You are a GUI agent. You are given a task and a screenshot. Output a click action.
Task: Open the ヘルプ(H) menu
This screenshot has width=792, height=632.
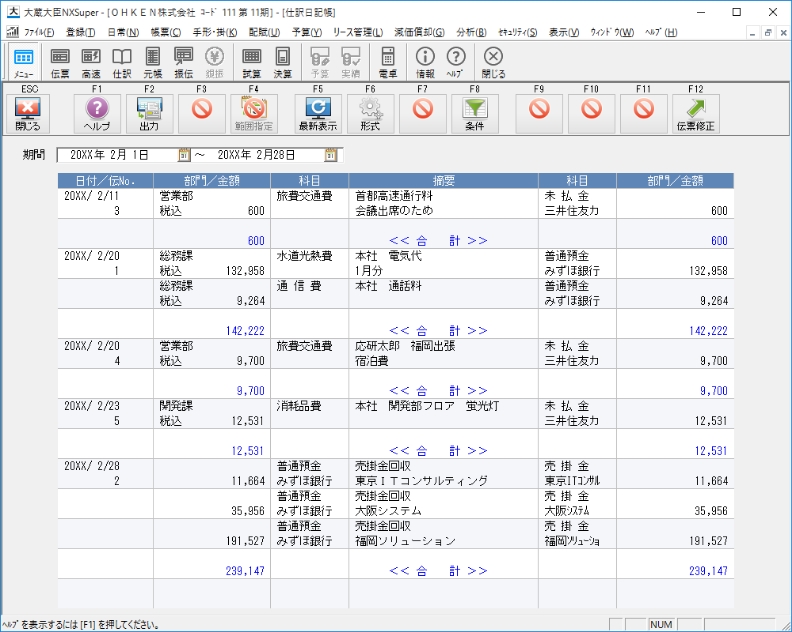(661, 32)
